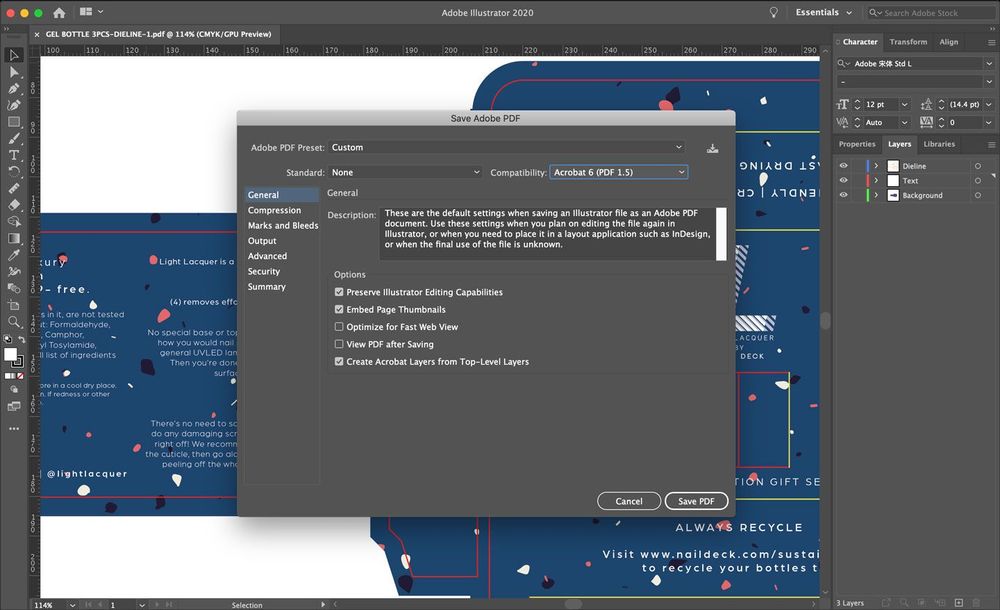Select the Type tool in toolbar

point(14,155)
